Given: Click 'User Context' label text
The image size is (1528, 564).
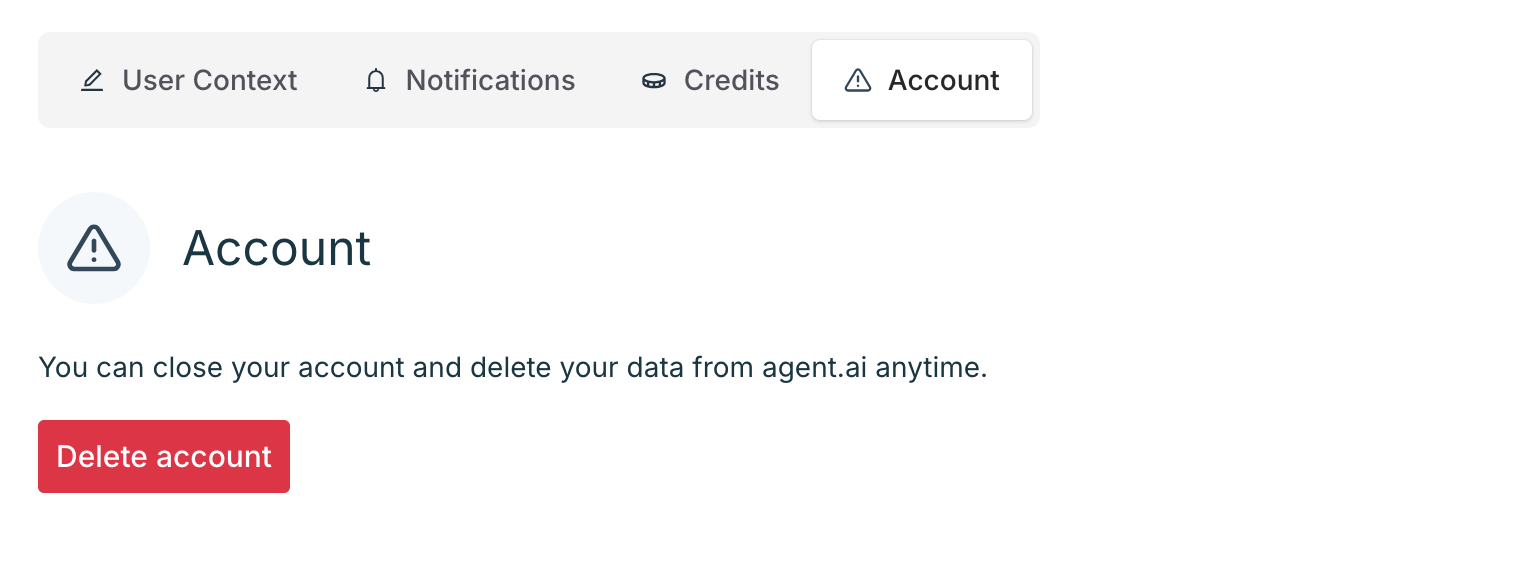Looking at the screenshot, I should pyautogui.click(x=210, y=81).
